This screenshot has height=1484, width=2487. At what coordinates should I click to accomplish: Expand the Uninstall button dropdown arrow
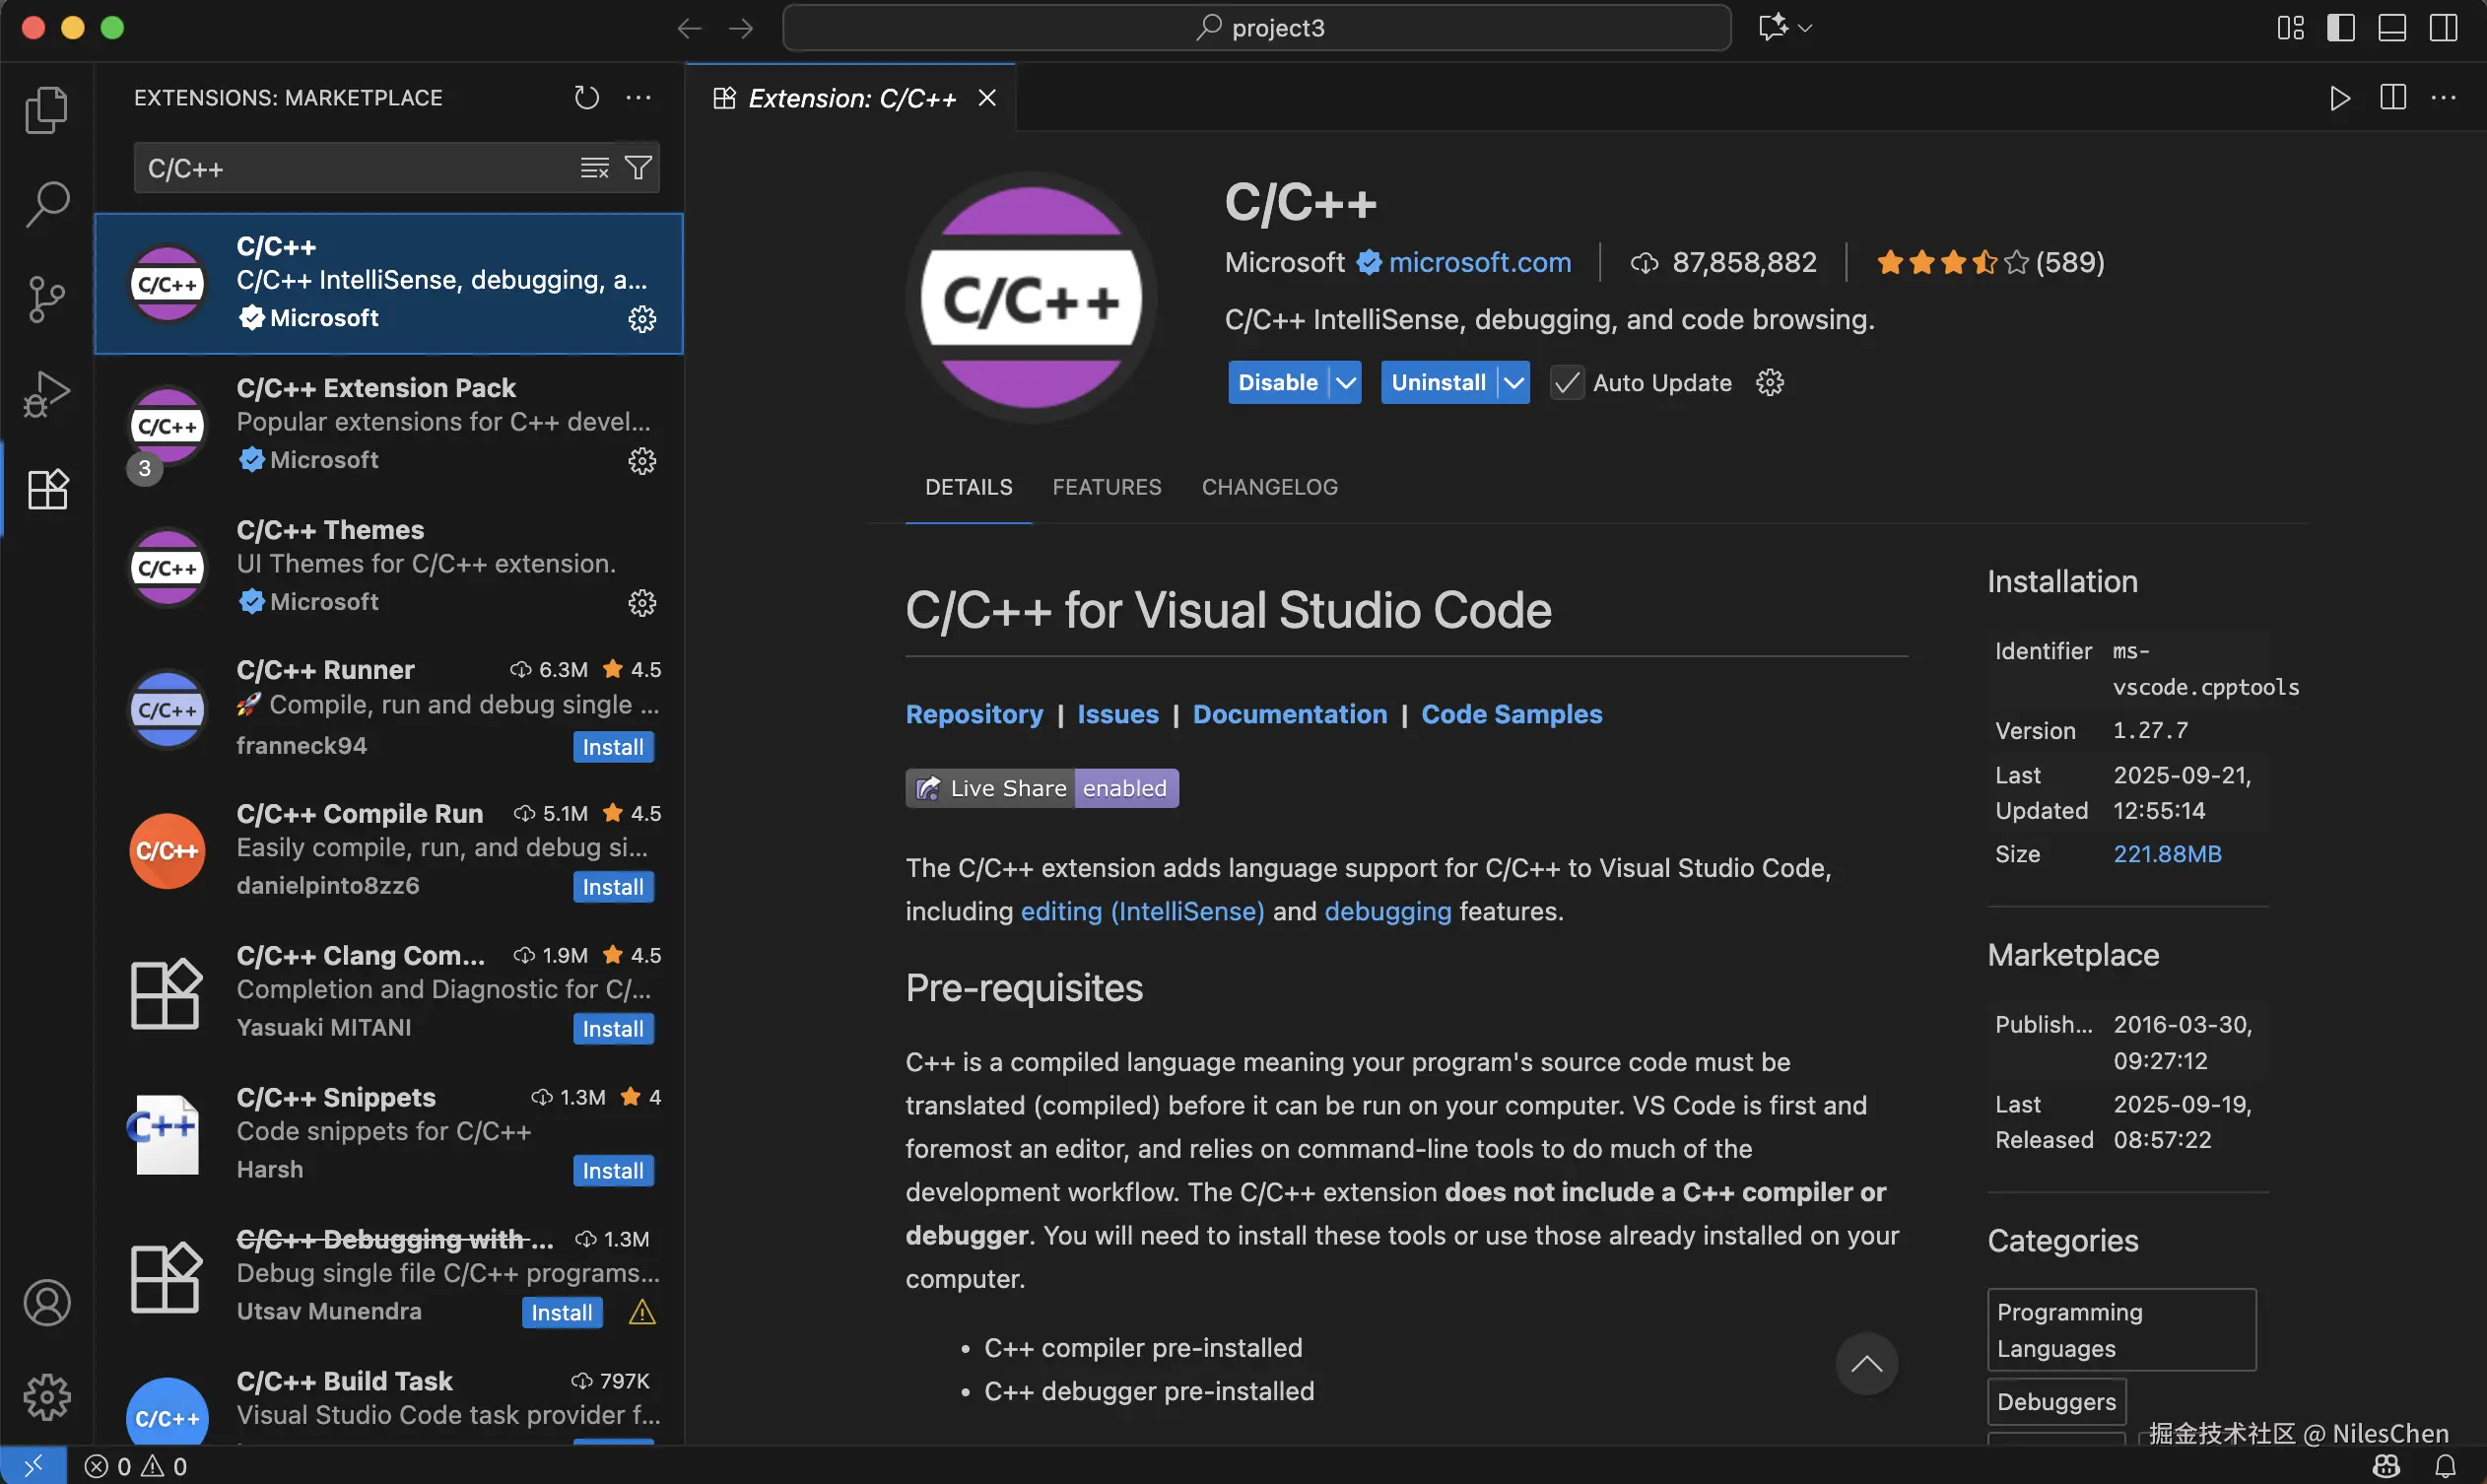[1514, 383]
